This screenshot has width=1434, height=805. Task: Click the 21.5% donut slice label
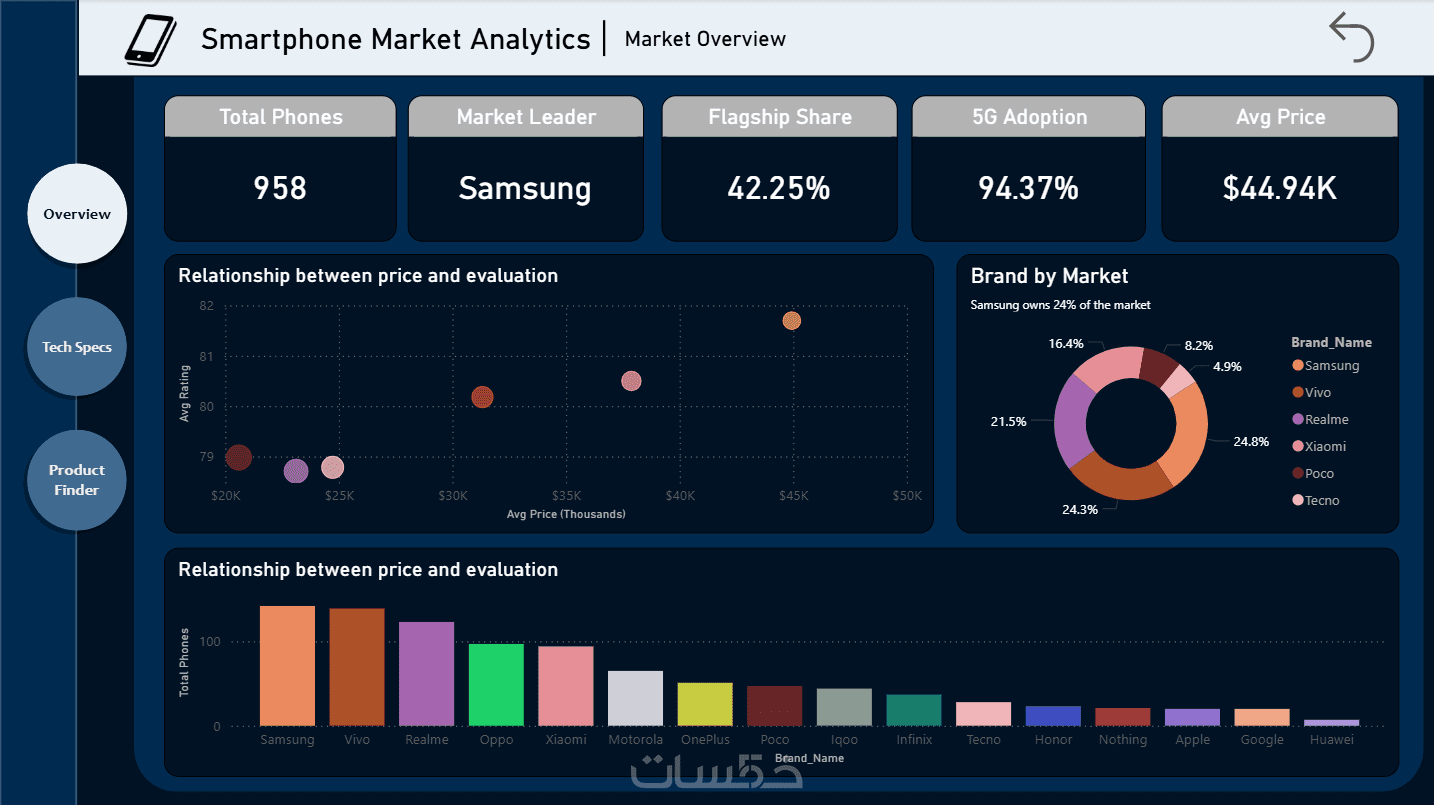(x=1008, y=422)
